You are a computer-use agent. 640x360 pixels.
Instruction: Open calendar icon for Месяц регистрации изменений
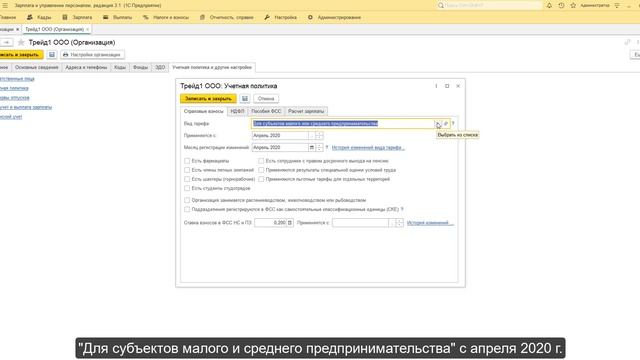312,147
